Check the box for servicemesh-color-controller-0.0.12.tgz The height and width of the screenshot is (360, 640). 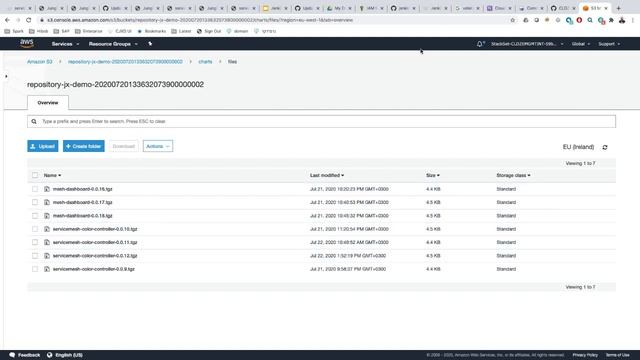click(35, 256)
